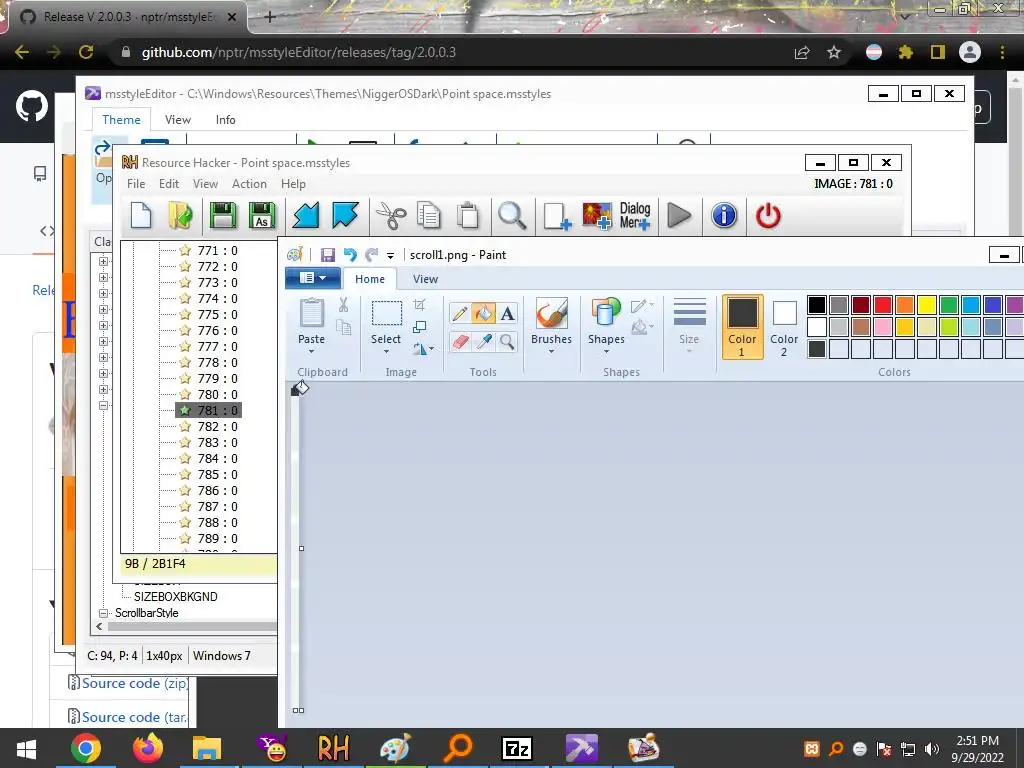Open Select dropdown arrow in Paint

(x=386, y=351)
